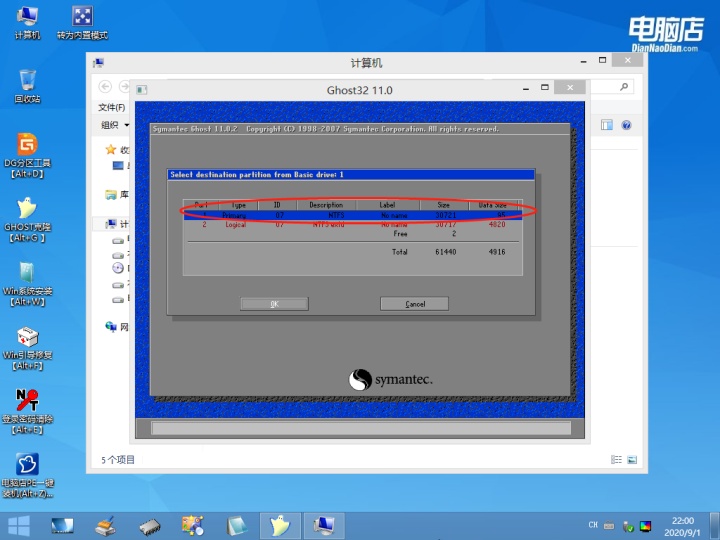Click the Label column header
Viewport: 720px width, 540px height.
(x=387, y=205)
